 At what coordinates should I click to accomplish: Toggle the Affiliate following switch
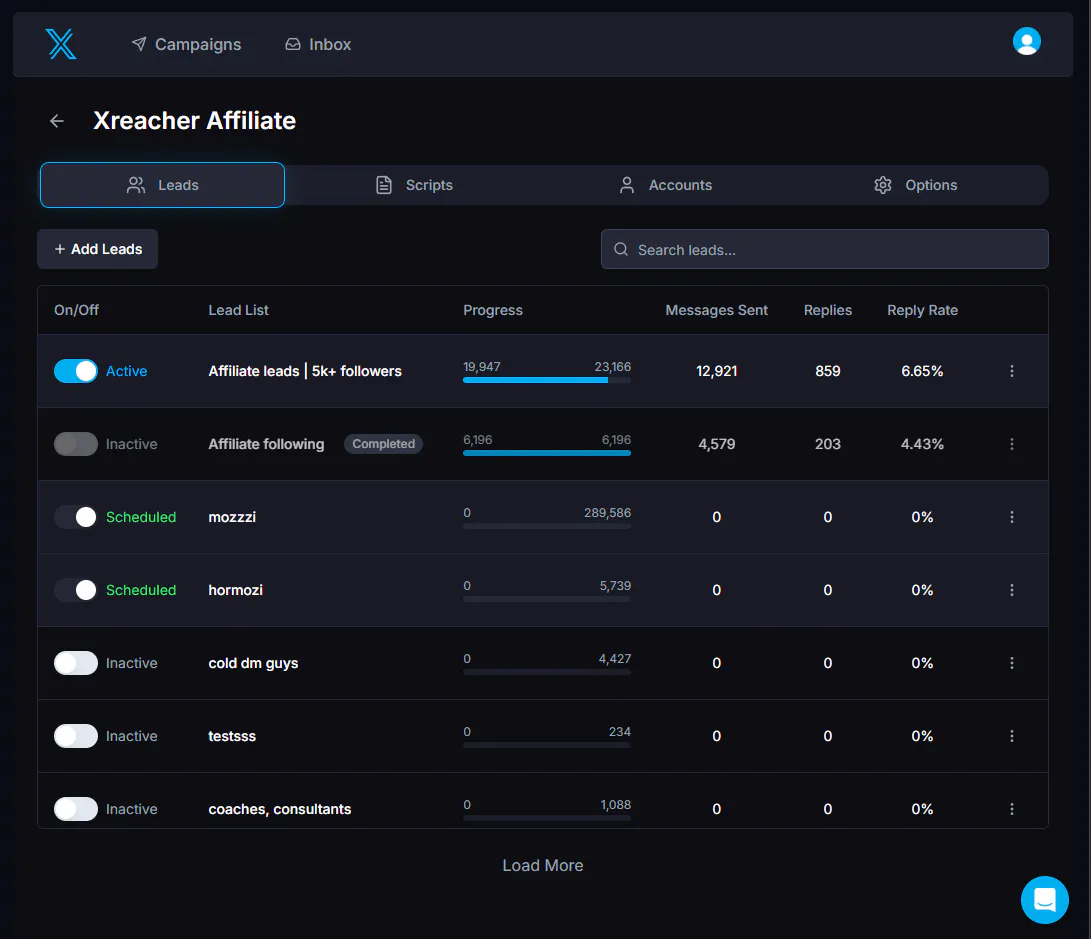76,444
